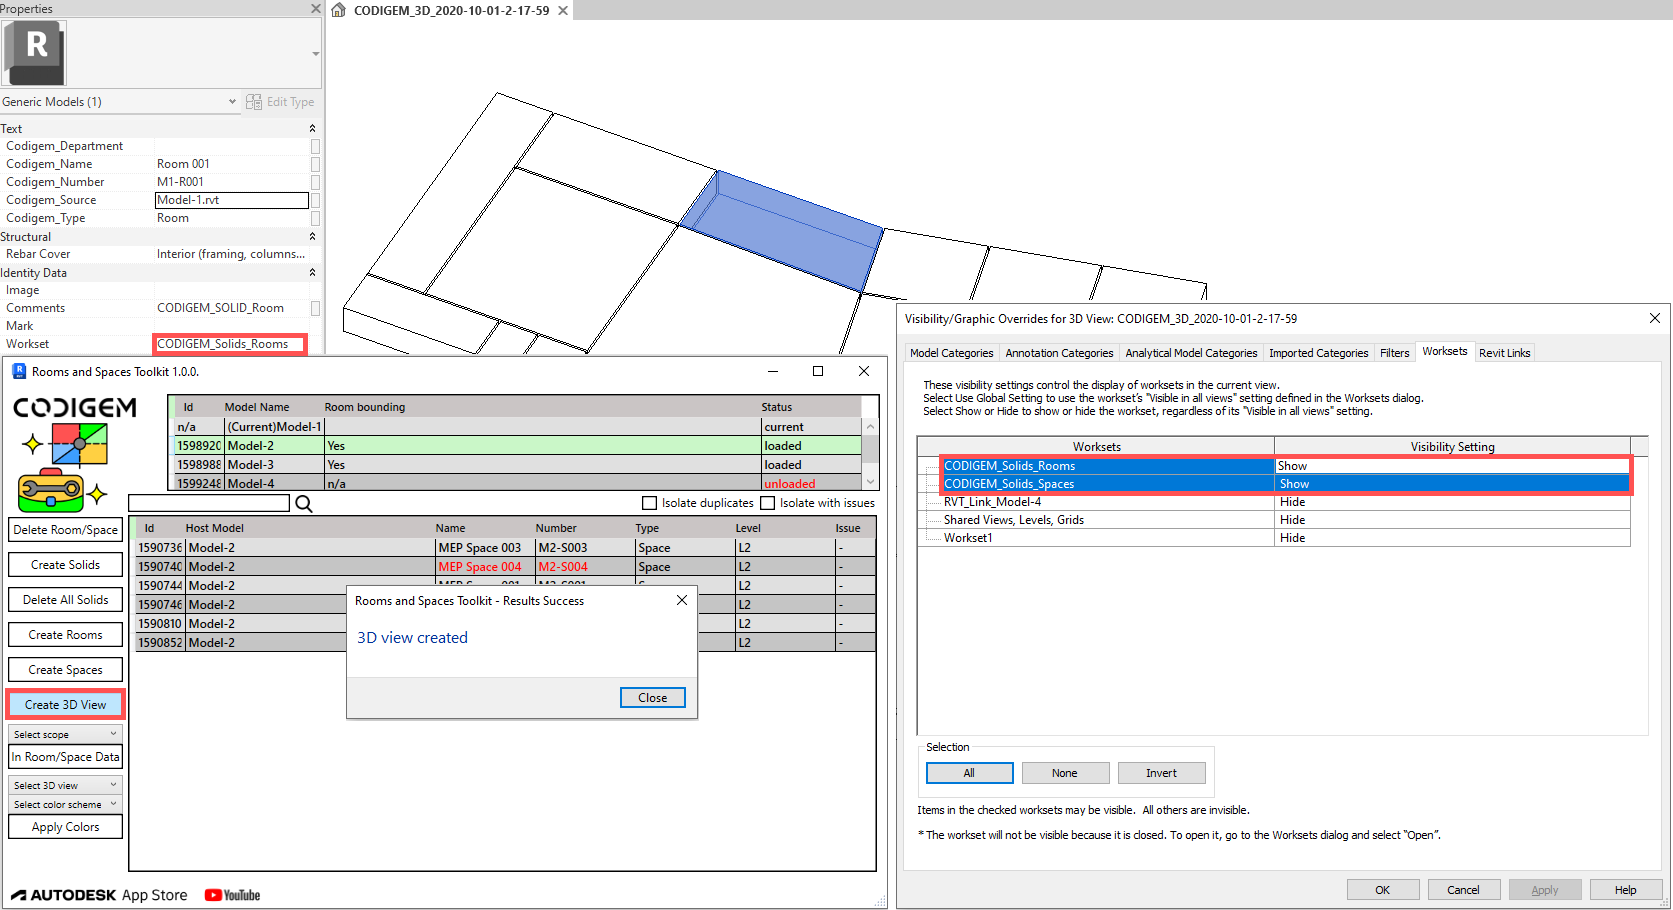Switch to the Revit Links tab
This screenshot has height=910, width=1673.
(1504, 353)
